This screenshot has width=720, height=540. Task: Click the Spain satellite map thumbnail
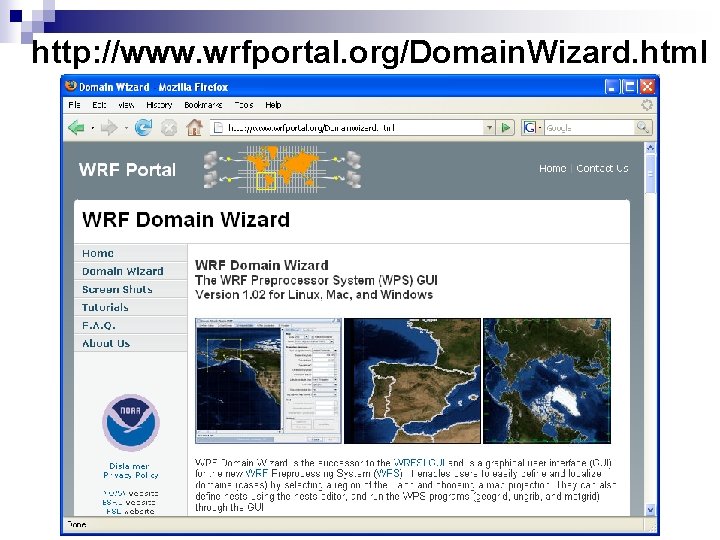point(412,381)
